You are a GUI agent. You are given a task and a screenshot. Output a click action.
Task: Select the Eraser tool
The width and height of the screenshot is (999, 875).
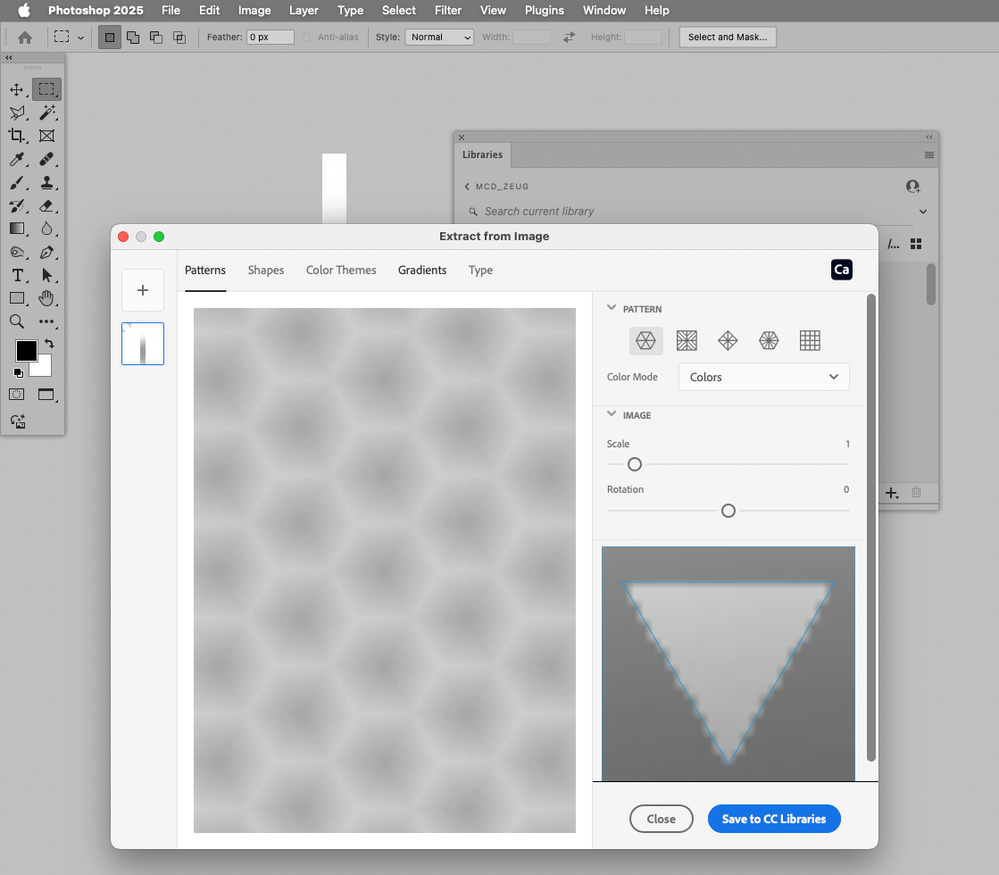coord(47,206)
